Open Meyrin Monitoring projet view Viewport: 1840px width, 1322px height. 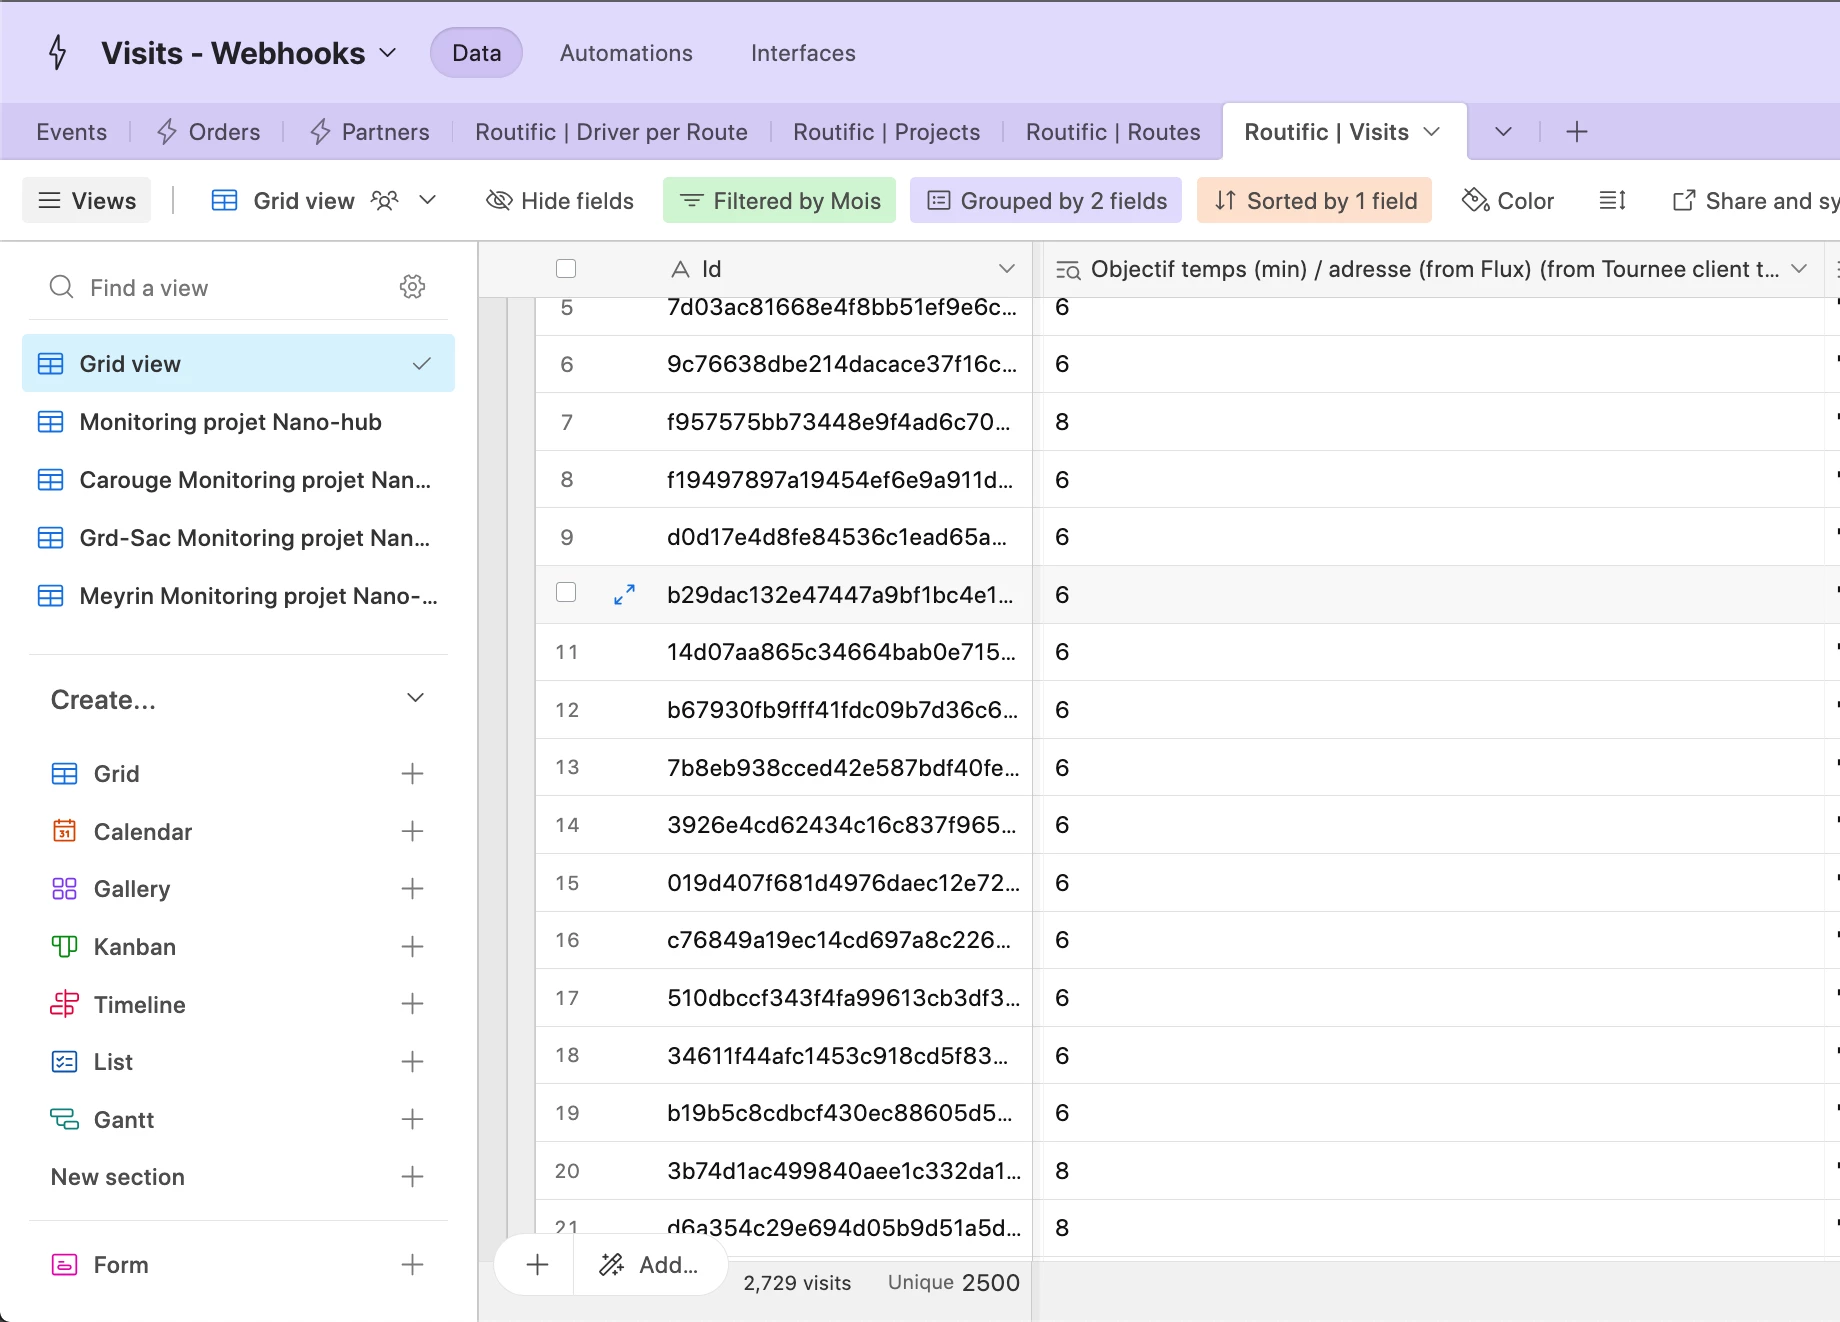238,596
